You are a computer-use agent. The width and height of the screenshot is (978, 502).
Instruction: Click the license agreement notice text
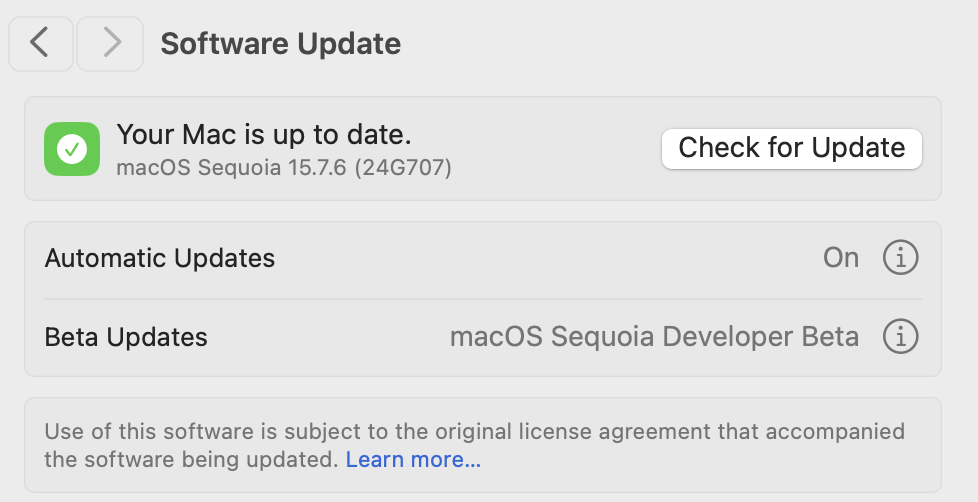click(474, 445)
